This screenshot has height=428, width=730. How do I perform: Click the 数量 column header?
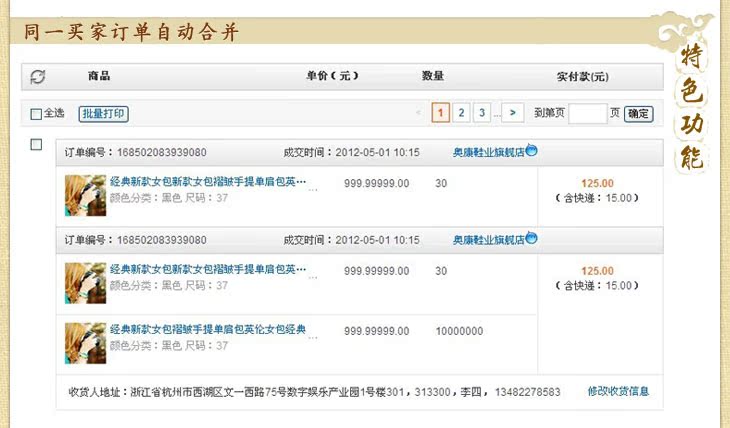tap(433, 76)
